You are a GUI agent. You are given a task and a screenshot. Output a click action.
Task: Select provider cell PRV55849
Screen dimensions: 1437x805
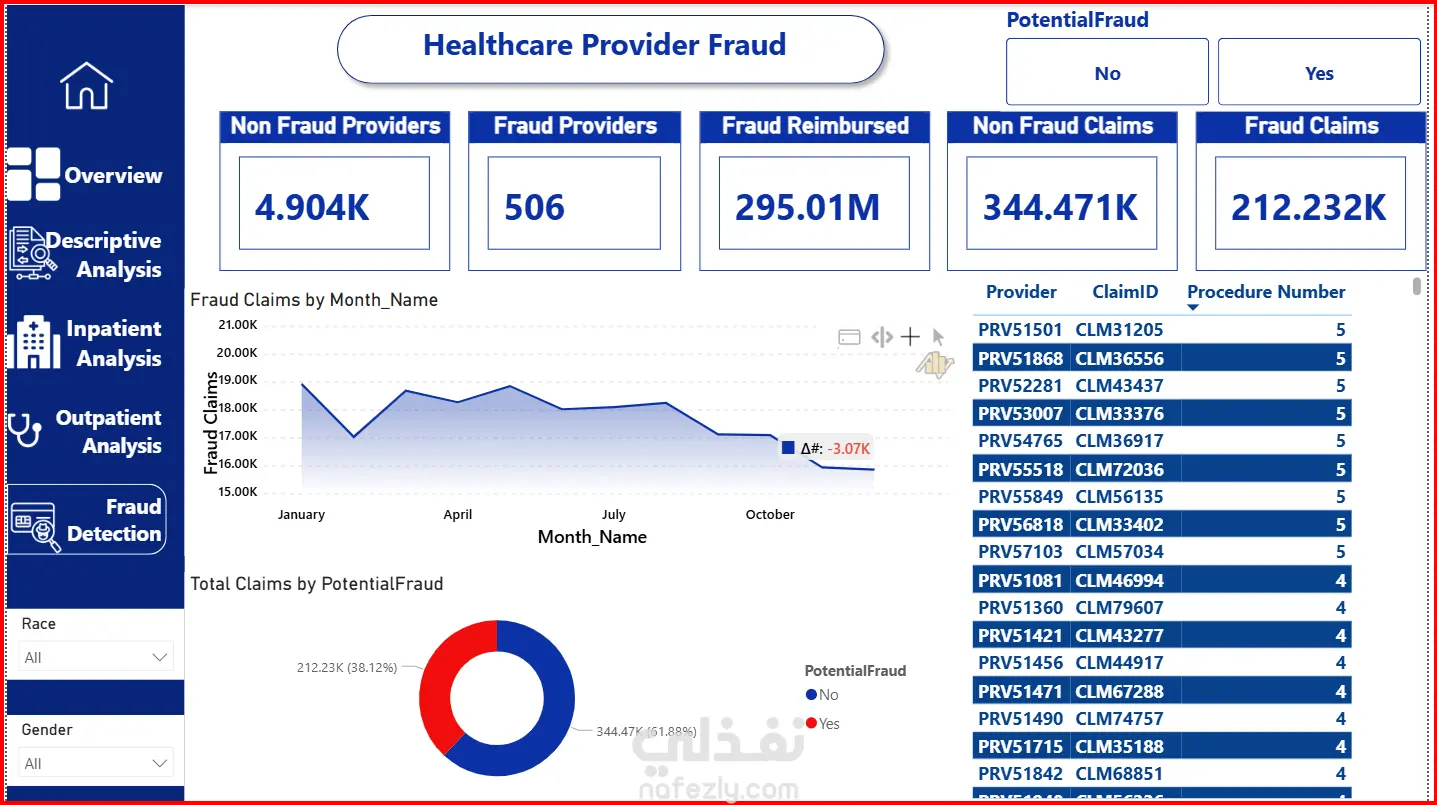click(x=1020, y=496)
